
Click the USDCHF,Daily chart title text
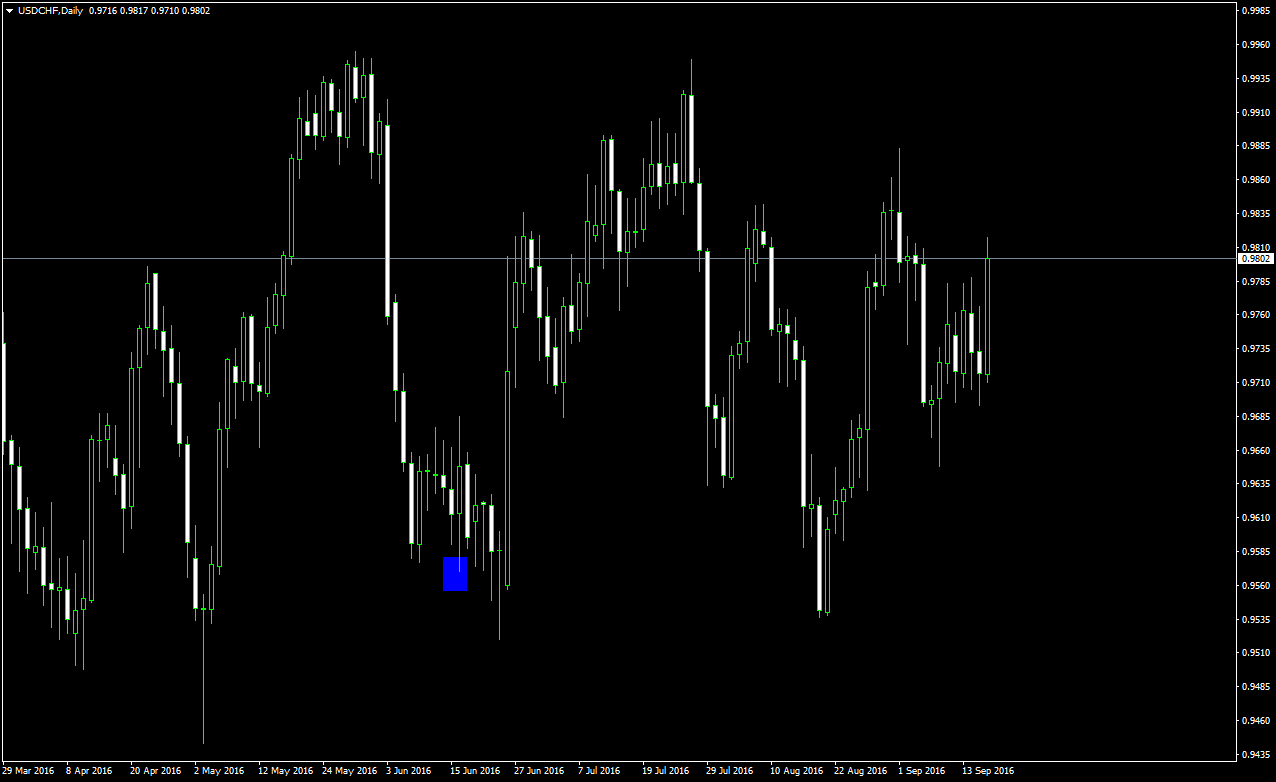pos(50,10)
